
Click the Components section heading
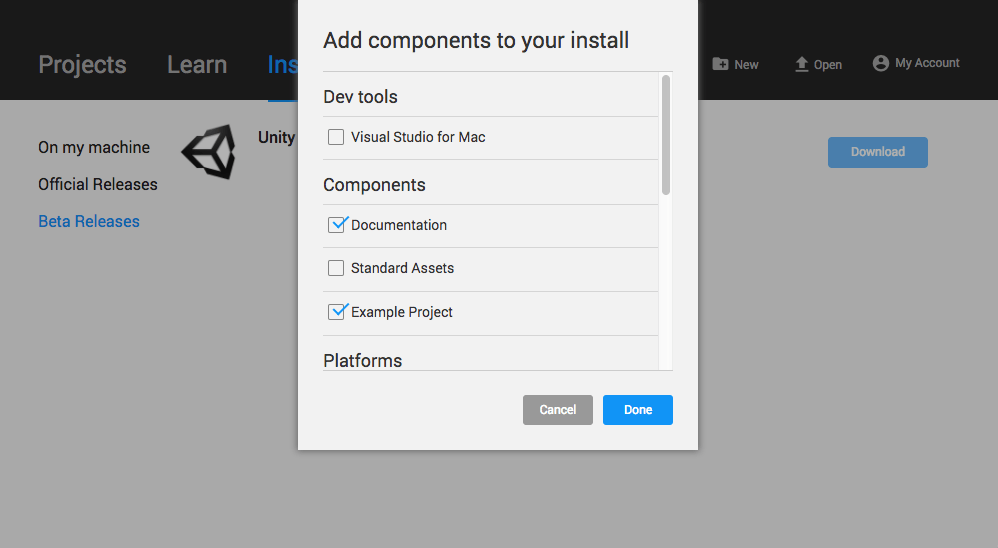pos(374,185)
